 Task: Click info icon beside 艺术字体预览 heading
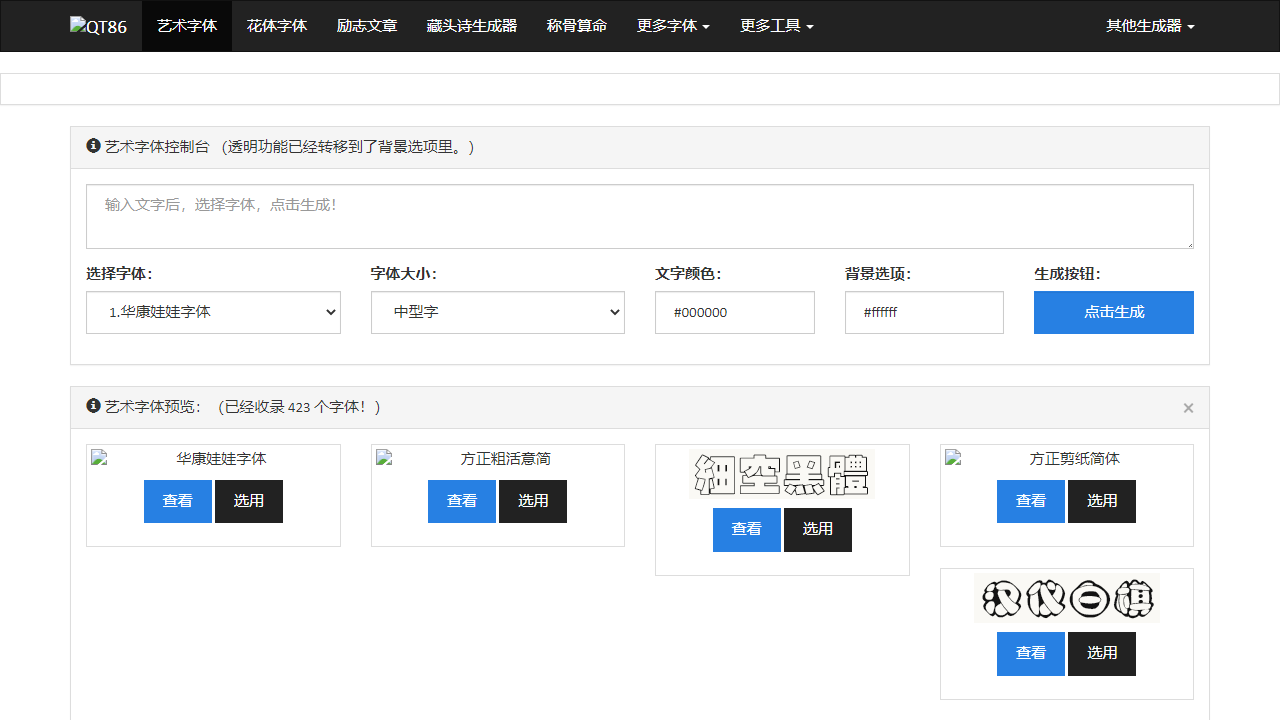94,406
